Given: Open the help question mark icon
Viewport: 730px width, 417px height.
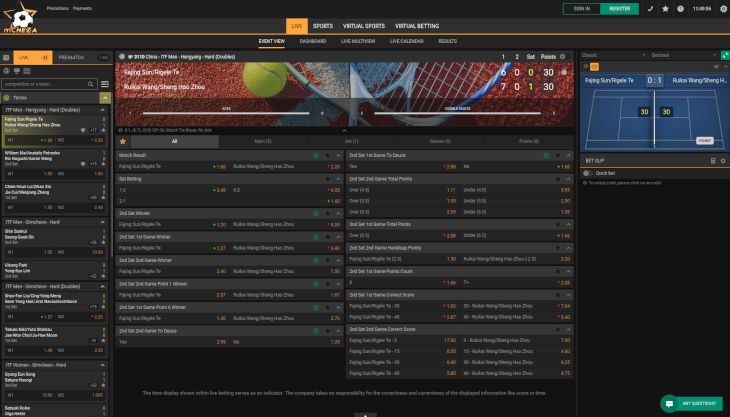Looking at the screenshot, I should point(680,9).
